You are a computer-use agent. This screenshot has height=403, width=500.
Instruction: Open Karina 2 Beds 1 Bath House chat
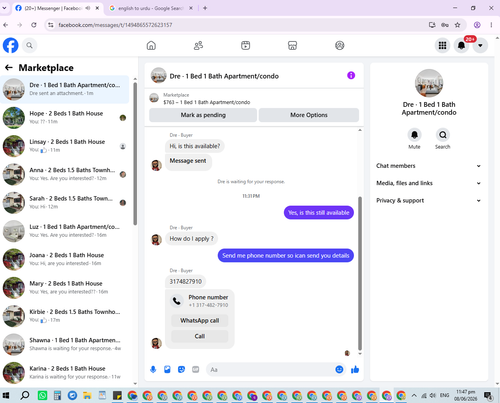point(65,373)
